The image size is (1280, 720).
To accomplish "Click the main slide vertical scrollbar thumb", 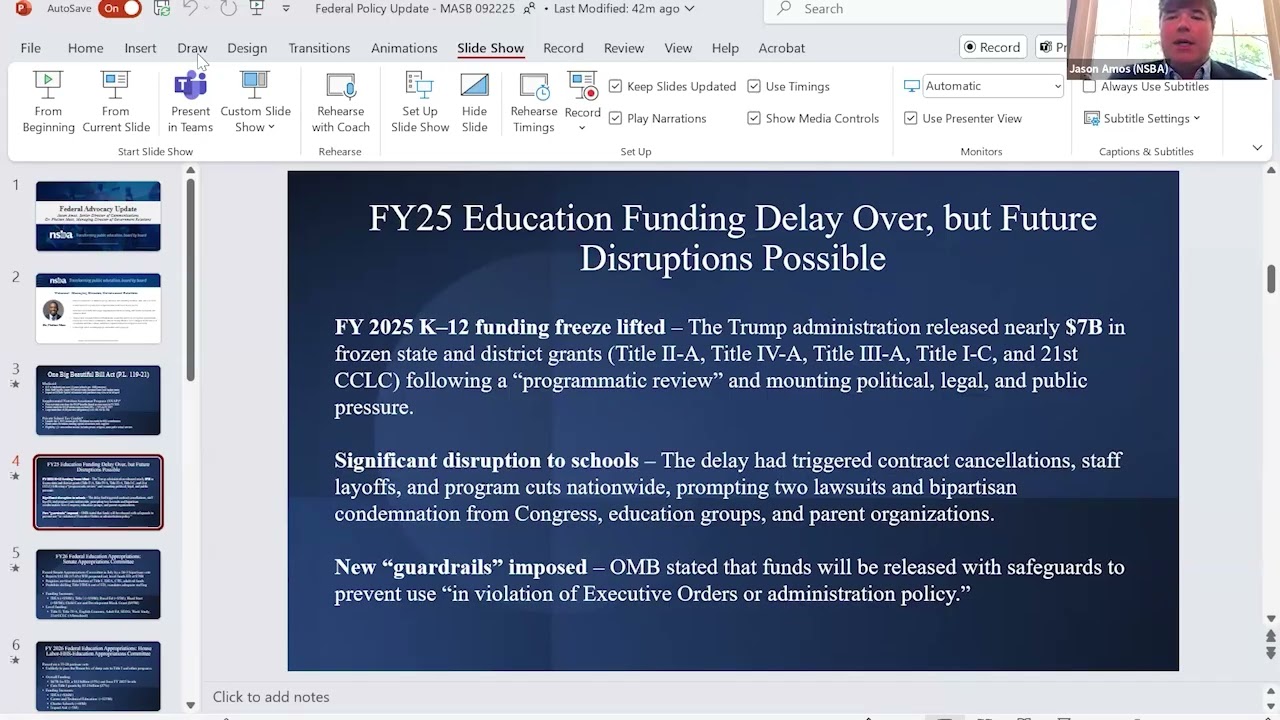I will coord(1271,277).
